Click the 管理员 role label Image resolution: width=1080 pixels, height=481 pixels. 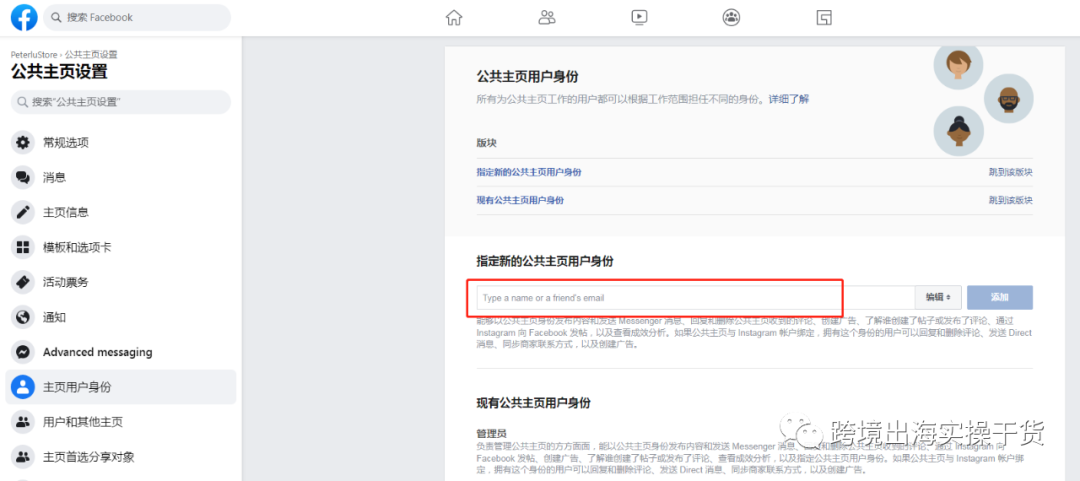point(492,434)
